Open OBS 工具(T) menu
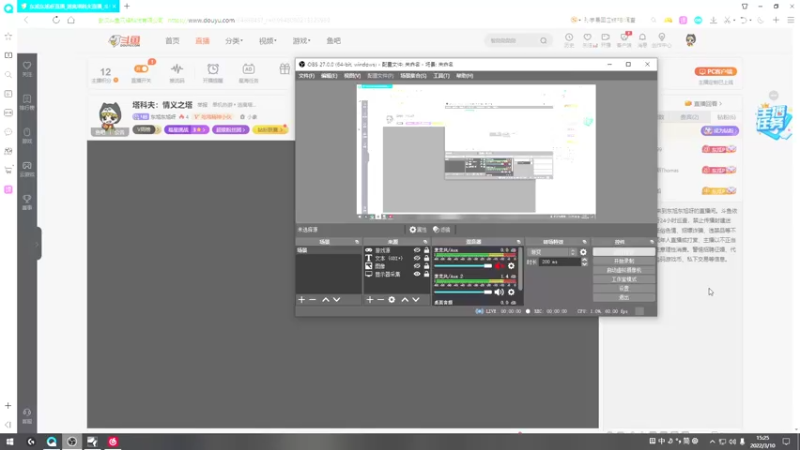800x450 pixels. pyautogui.click(x=441, y=76)
